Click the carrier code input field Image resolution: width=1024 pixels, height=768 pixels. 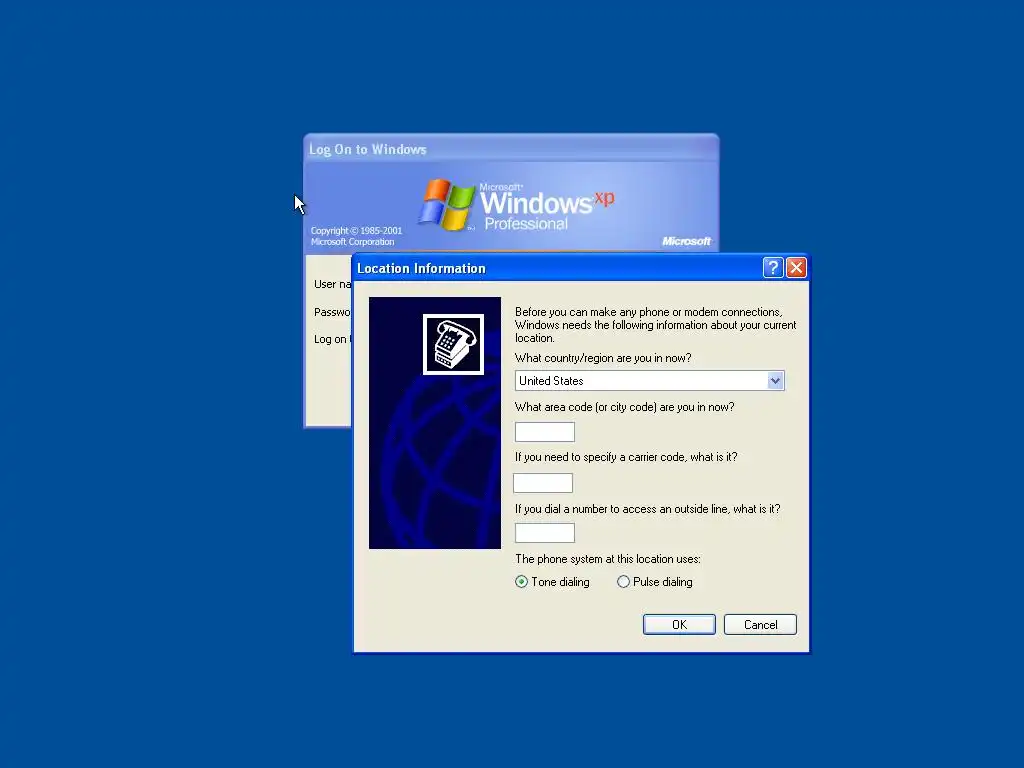coord(543,483)
